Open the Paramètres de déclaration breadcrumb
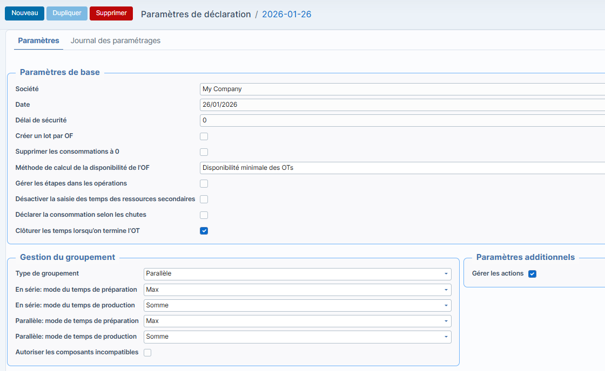The width and height of the screenshot is (605, 371). point(196,14)
